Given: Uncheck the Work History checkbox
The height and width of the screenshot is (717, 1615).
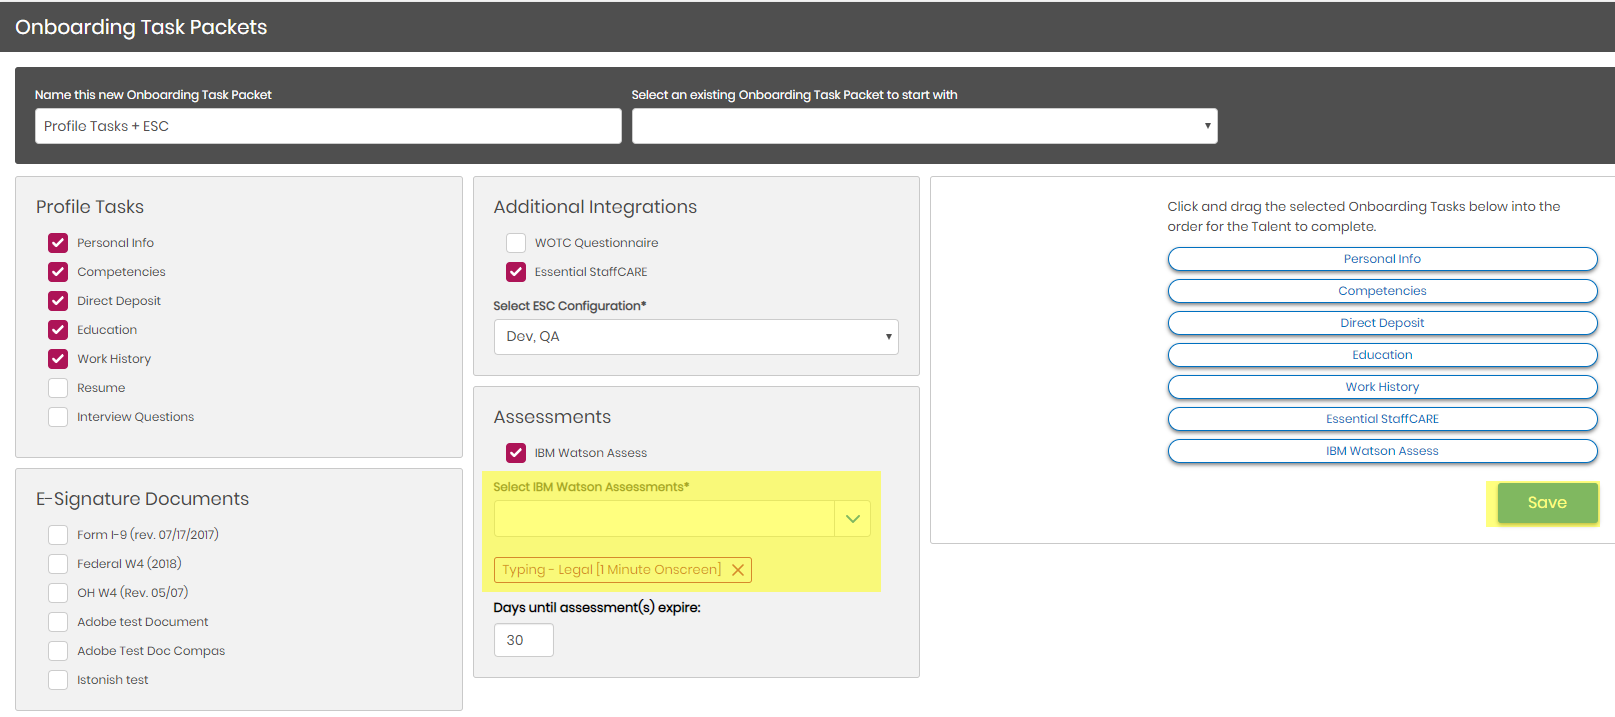Looking at the screenshot, I should (x=58, y=359).
